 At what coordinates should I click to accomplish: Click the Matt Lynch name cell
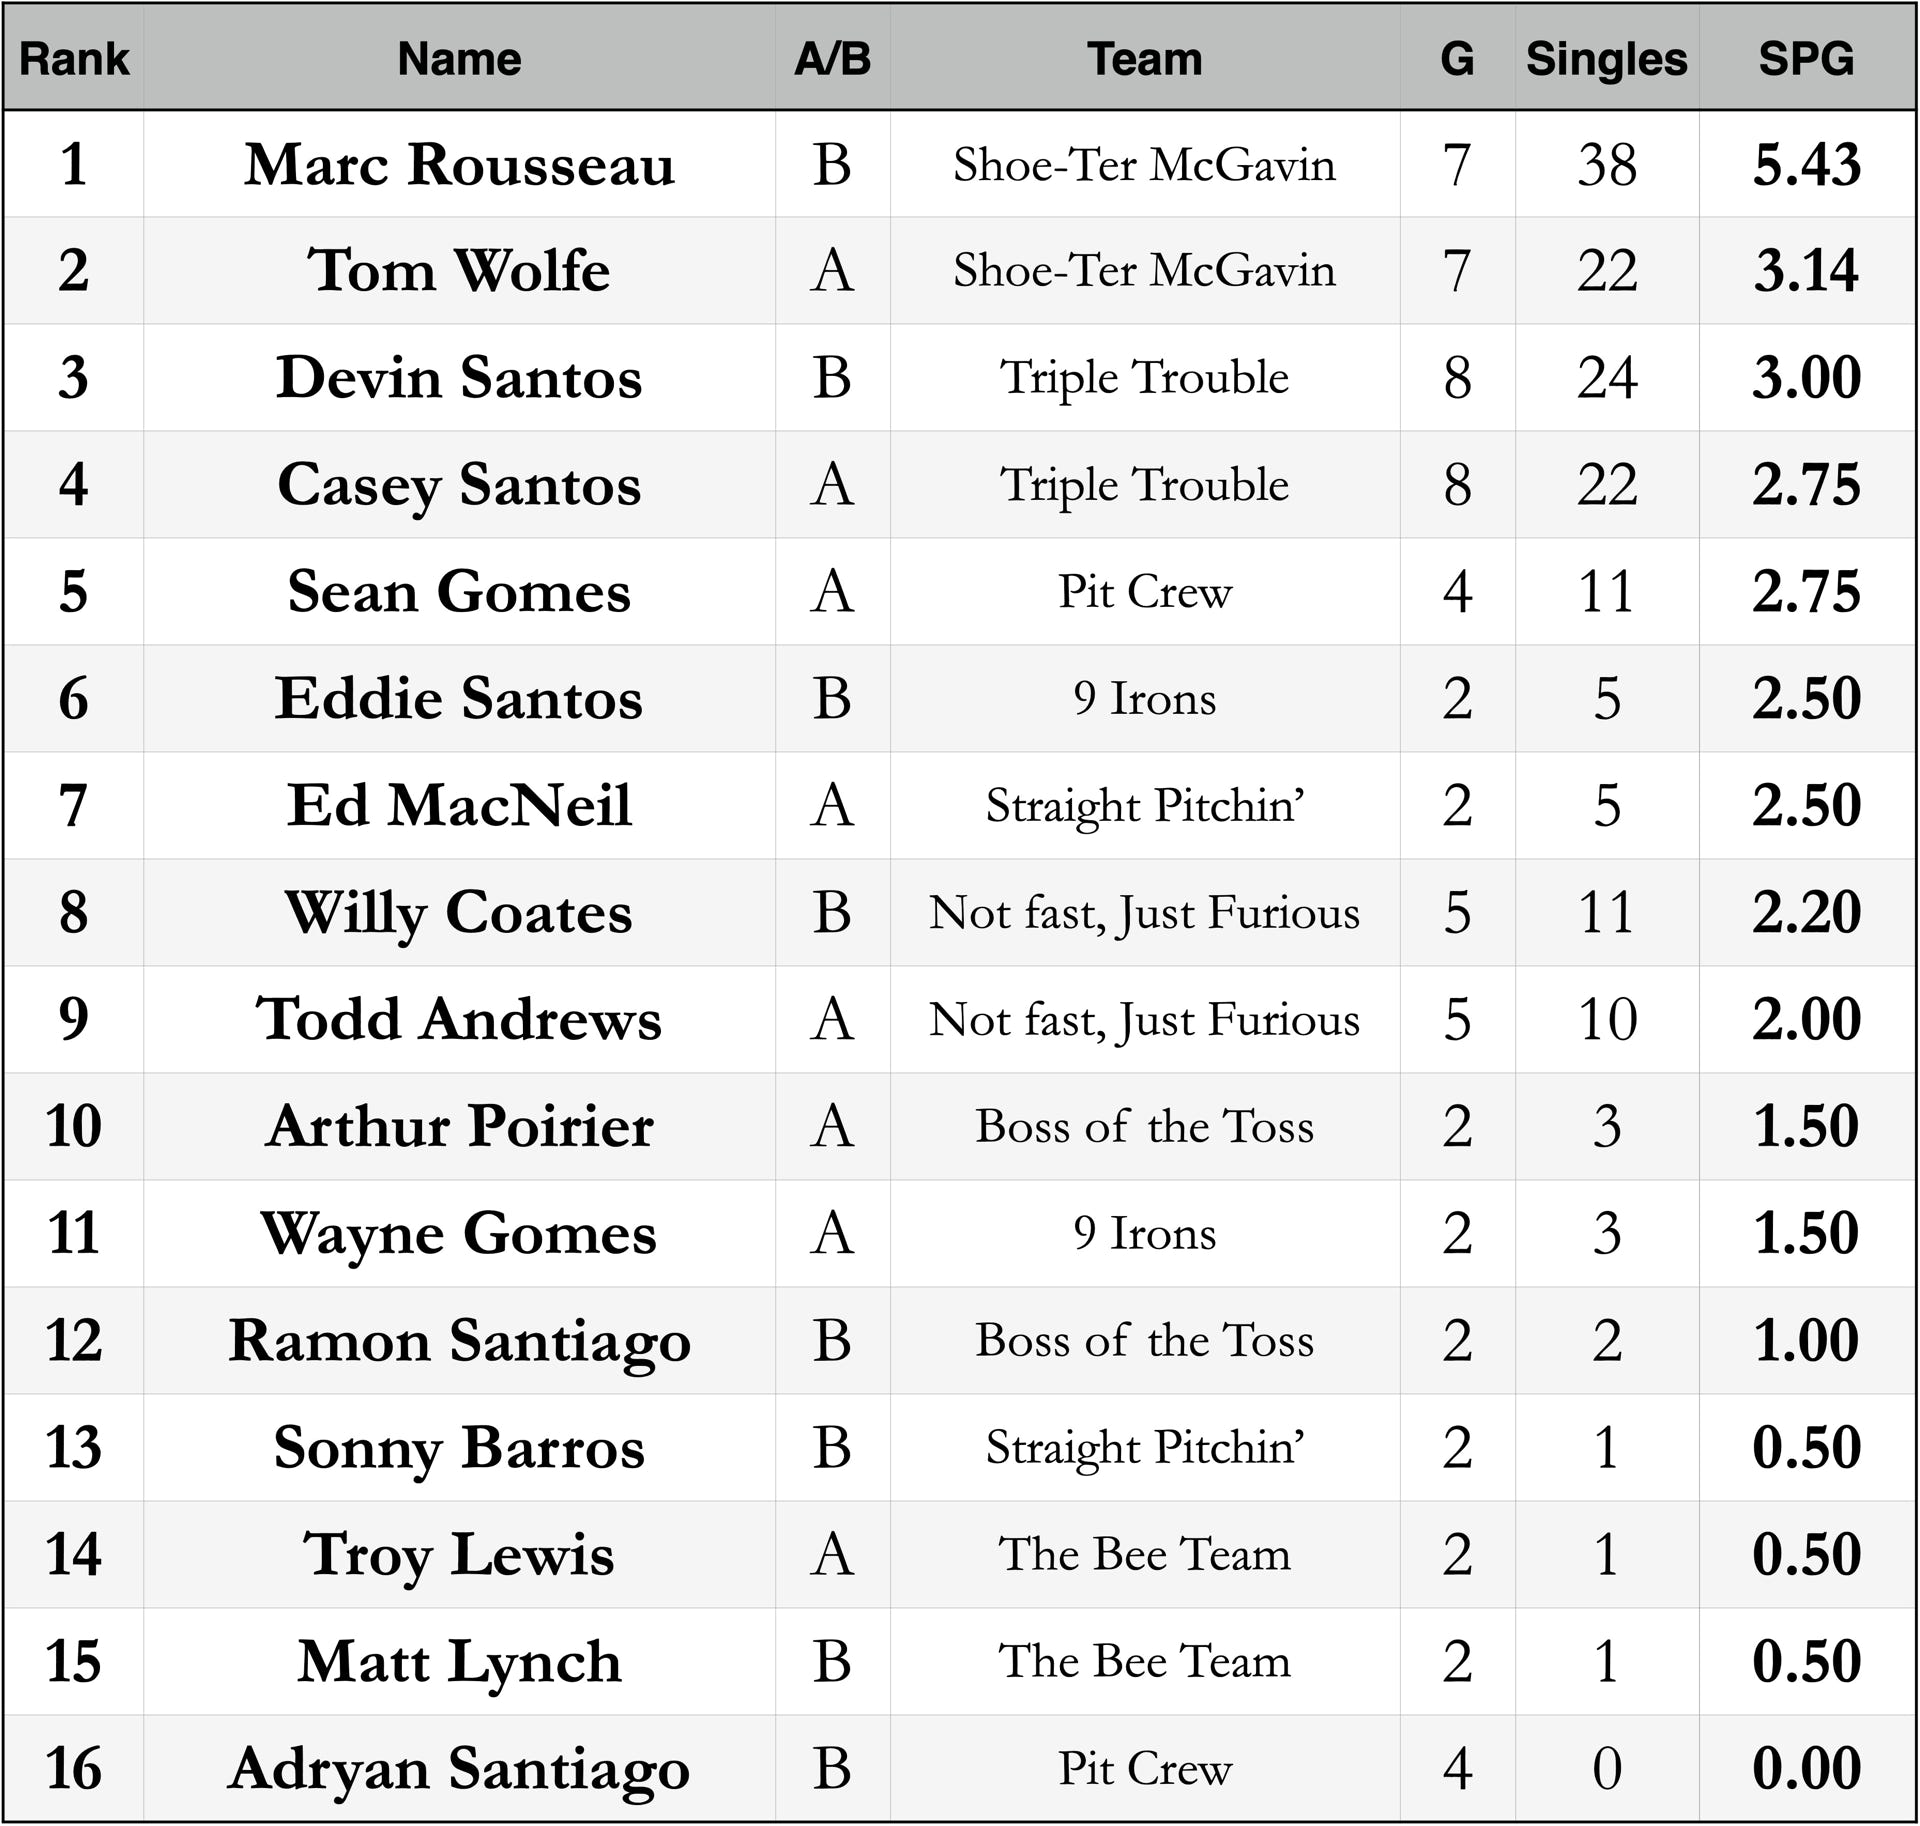459,1661
